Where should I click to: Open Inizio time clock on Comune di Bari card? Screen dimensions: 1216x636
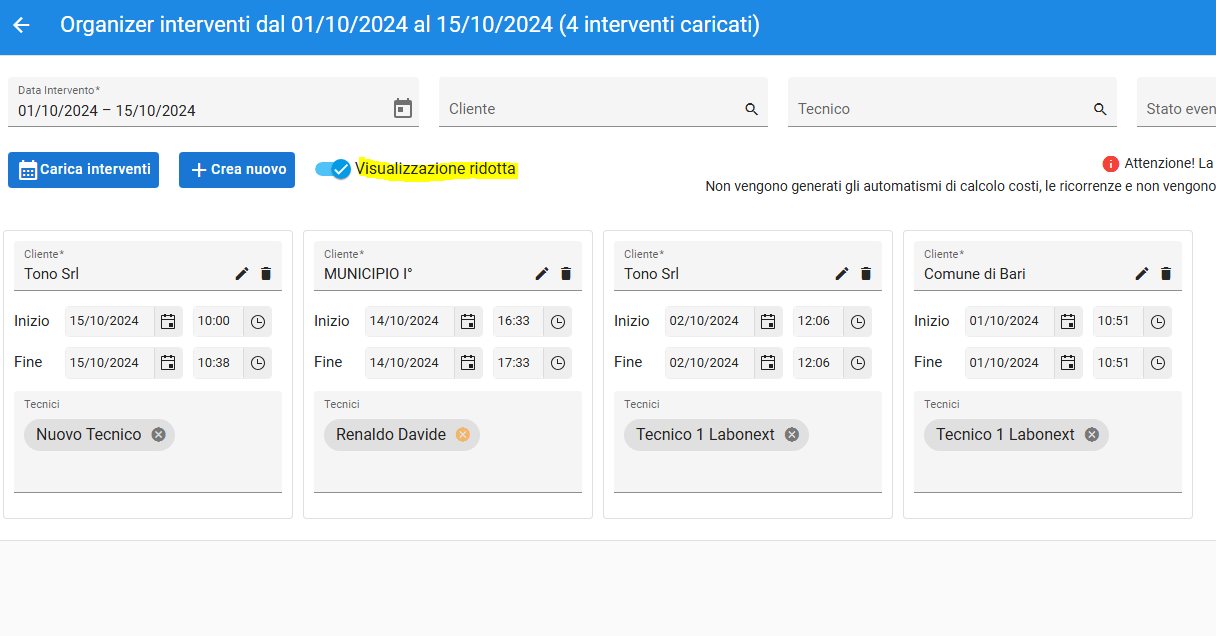pyautogui.click(x=1158, y=321)
